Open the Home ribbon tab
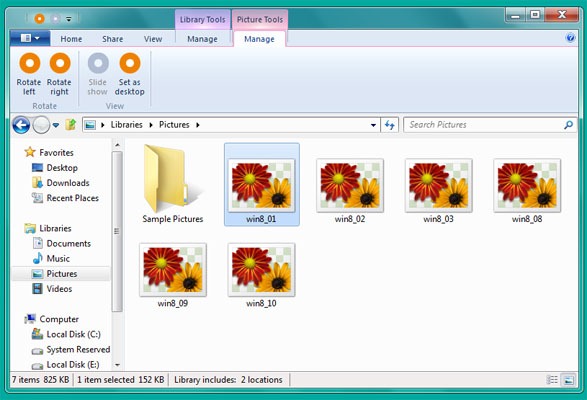The width and height of the screenshot is (587, 400). [71, 39]
